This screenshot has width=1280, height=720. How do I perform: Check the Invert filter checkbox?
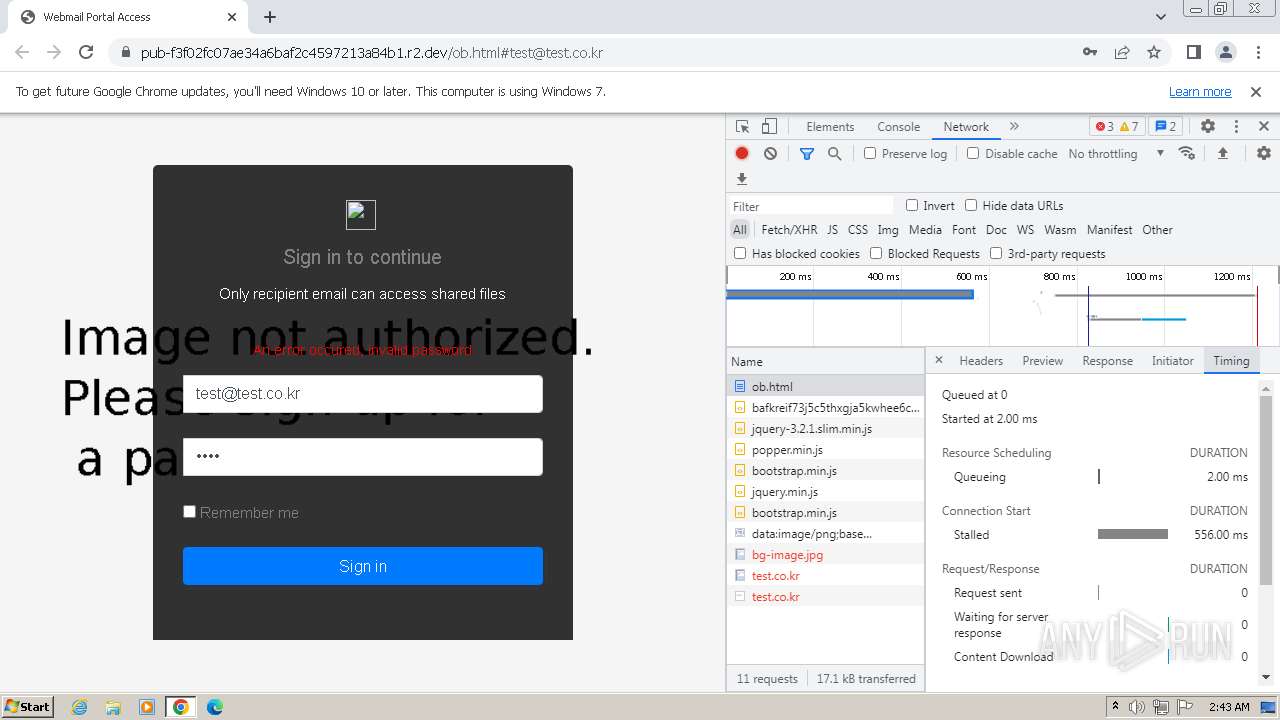912,205
